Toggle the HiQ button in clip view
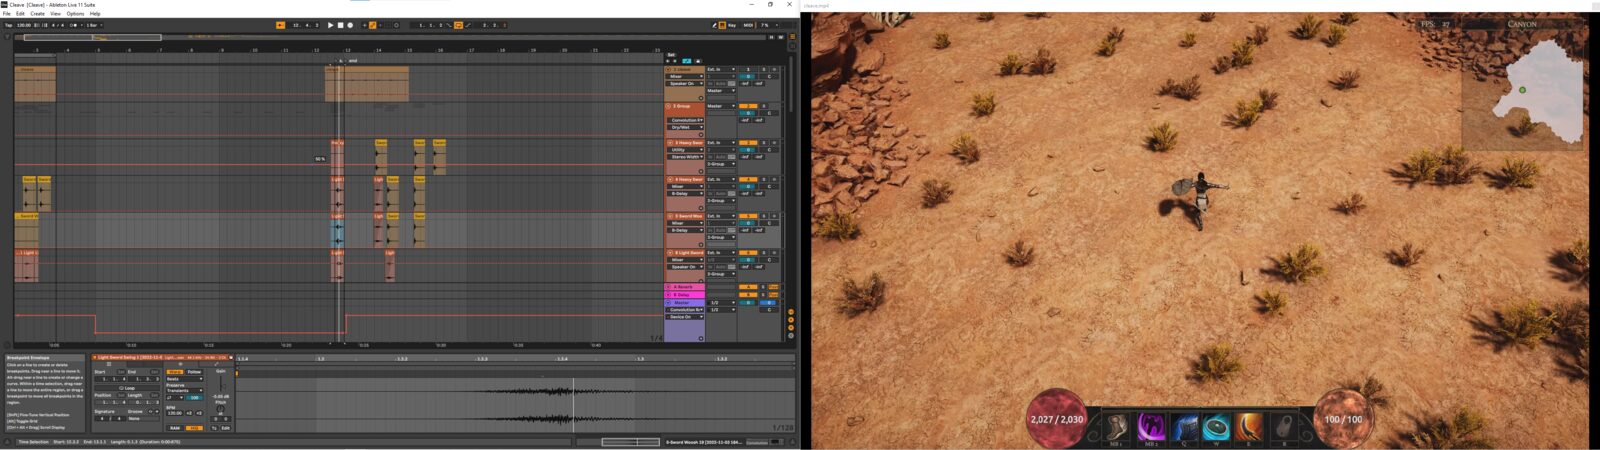The image size is (1600, 450). coord(194,428)
